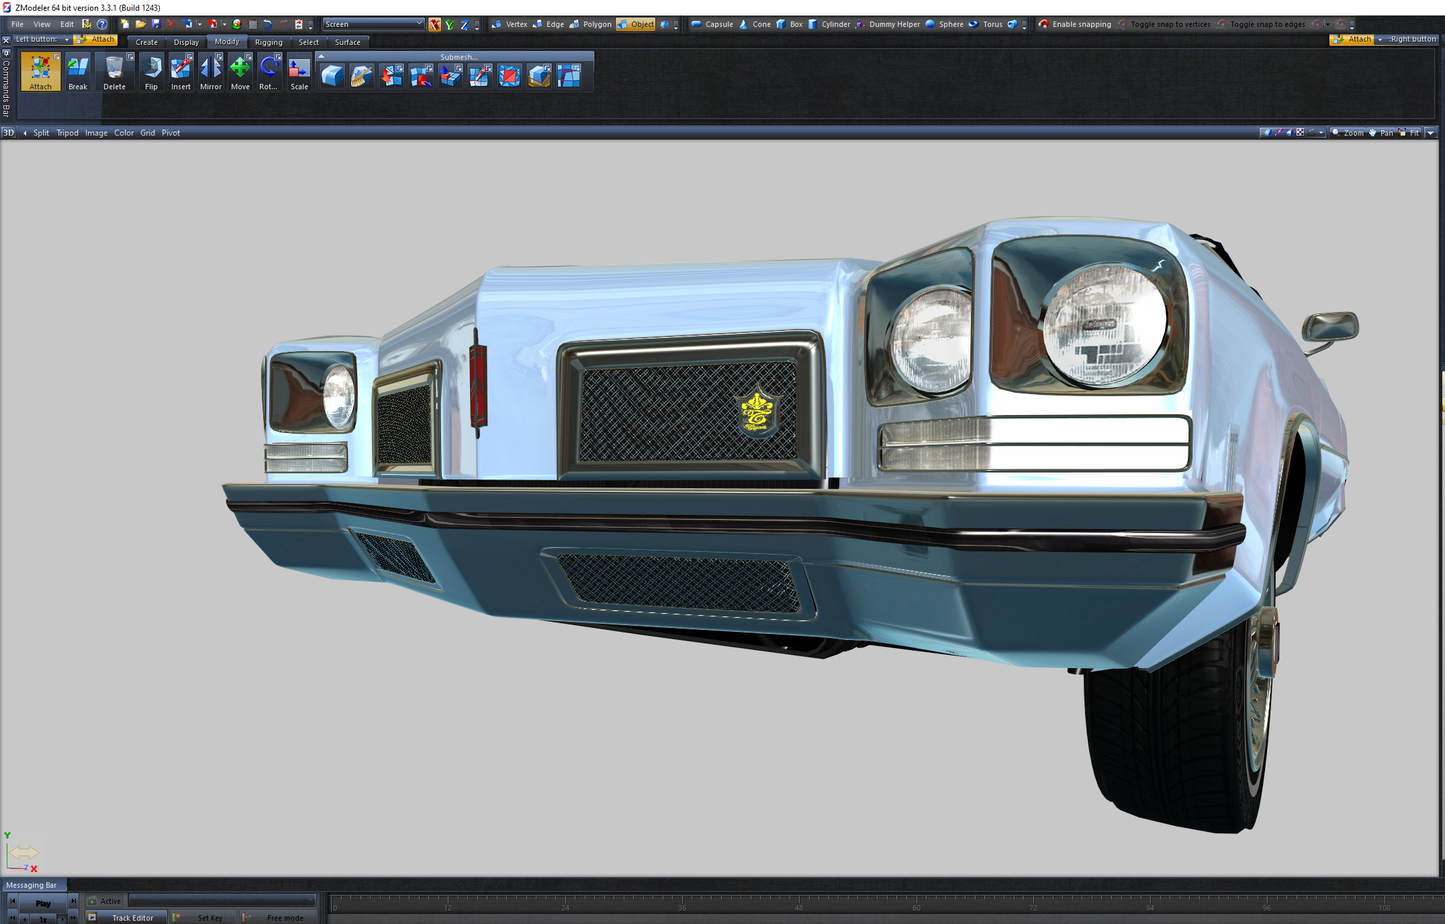Toggle the X axis constraint
Screen dimensions: 1445x924
tap(434, 24)
